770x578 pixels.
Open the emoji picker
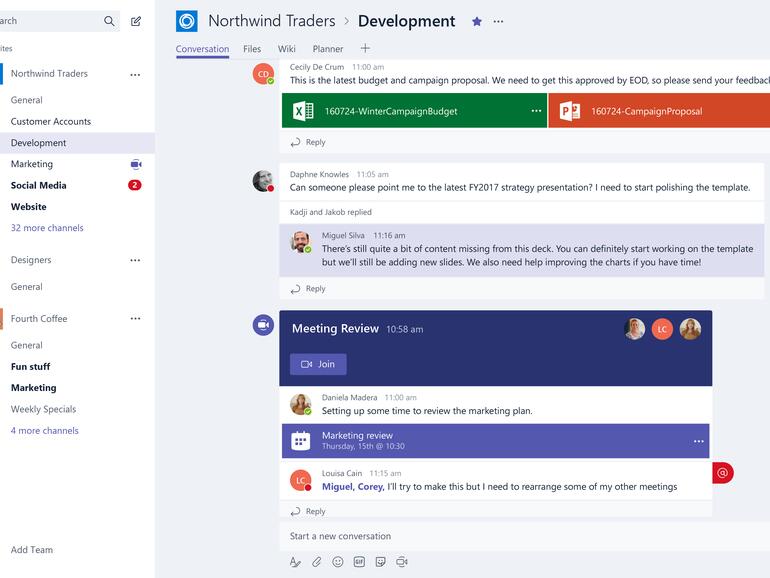tap(338, 562)
